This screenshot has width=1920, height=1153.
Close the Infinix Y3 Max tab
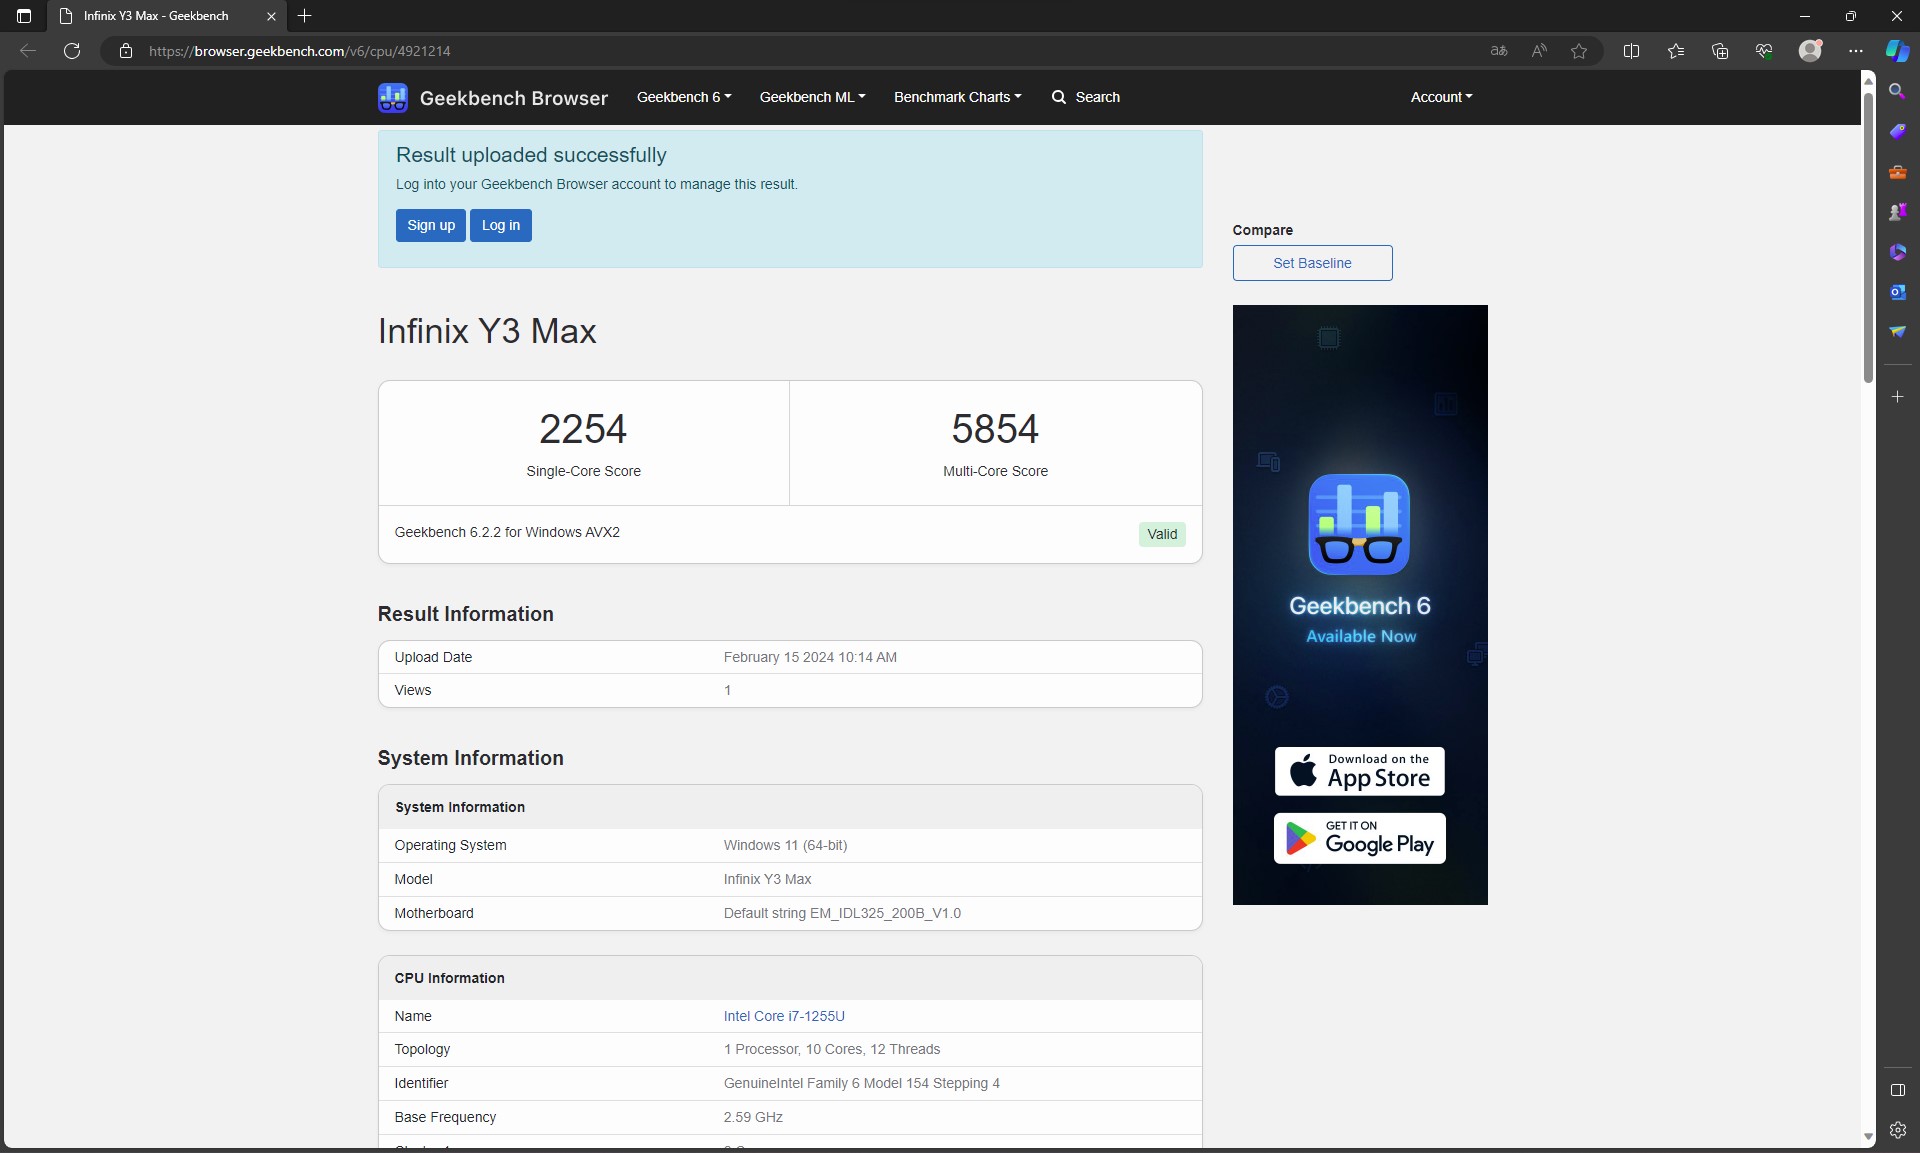tap(271, 16)
